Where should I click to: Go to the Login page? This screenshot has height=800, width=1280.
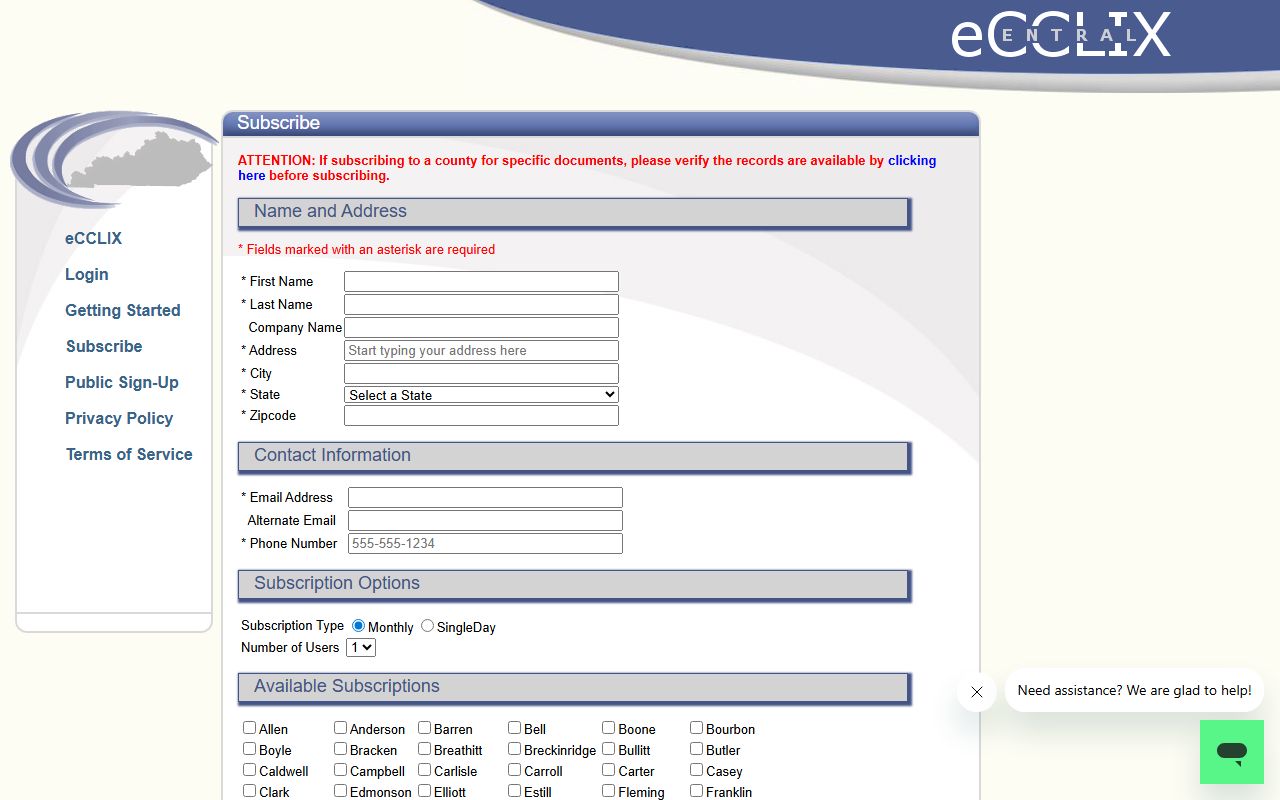coord(87,274)
